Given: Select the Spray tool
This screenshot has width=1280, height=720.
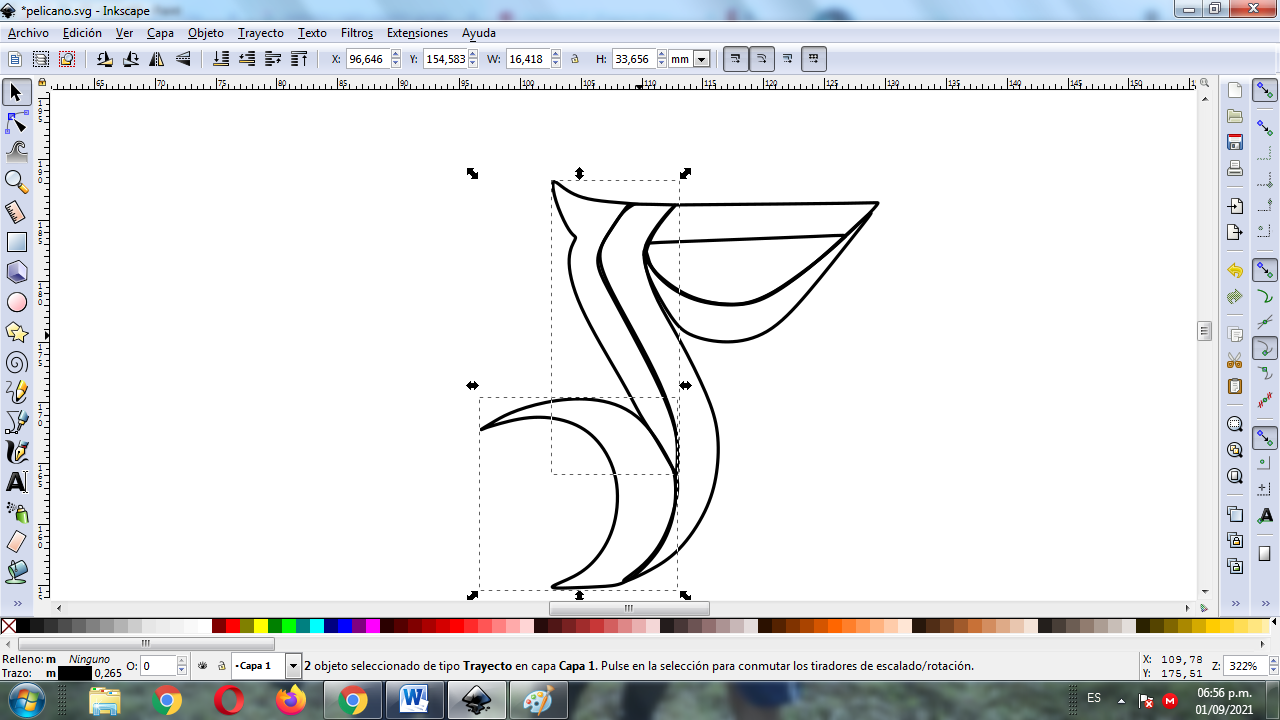Looking at the screenshot, I should 16,512.
